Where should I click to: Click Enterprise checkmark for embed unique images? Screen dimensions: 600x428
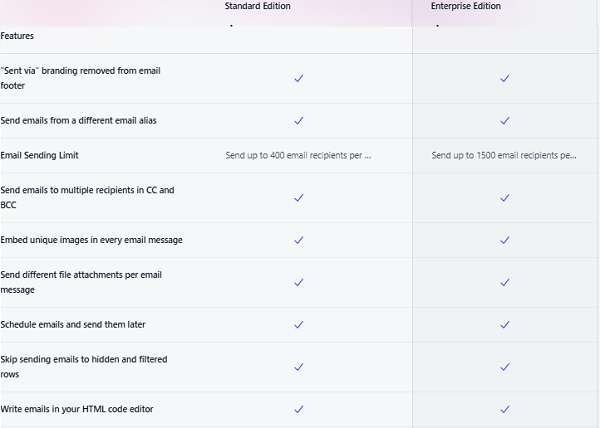click(x=505, y=240)
